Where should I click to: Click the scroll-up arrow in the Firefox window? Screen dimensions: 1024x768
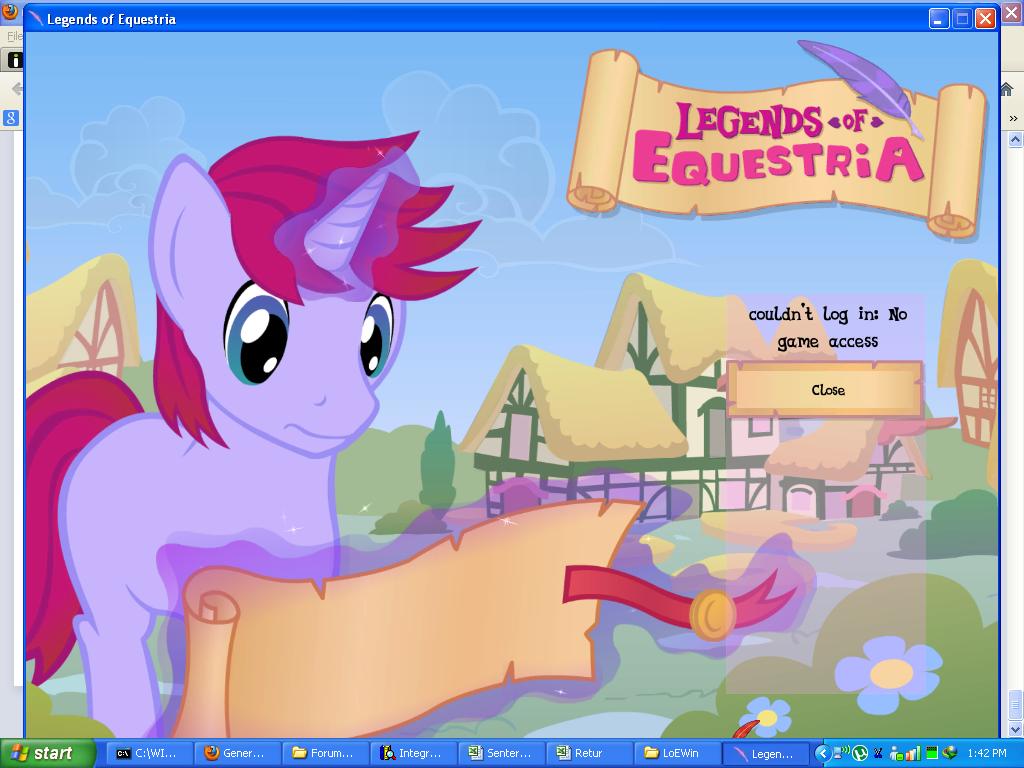pyautogui.click(x=1015, y=139)
